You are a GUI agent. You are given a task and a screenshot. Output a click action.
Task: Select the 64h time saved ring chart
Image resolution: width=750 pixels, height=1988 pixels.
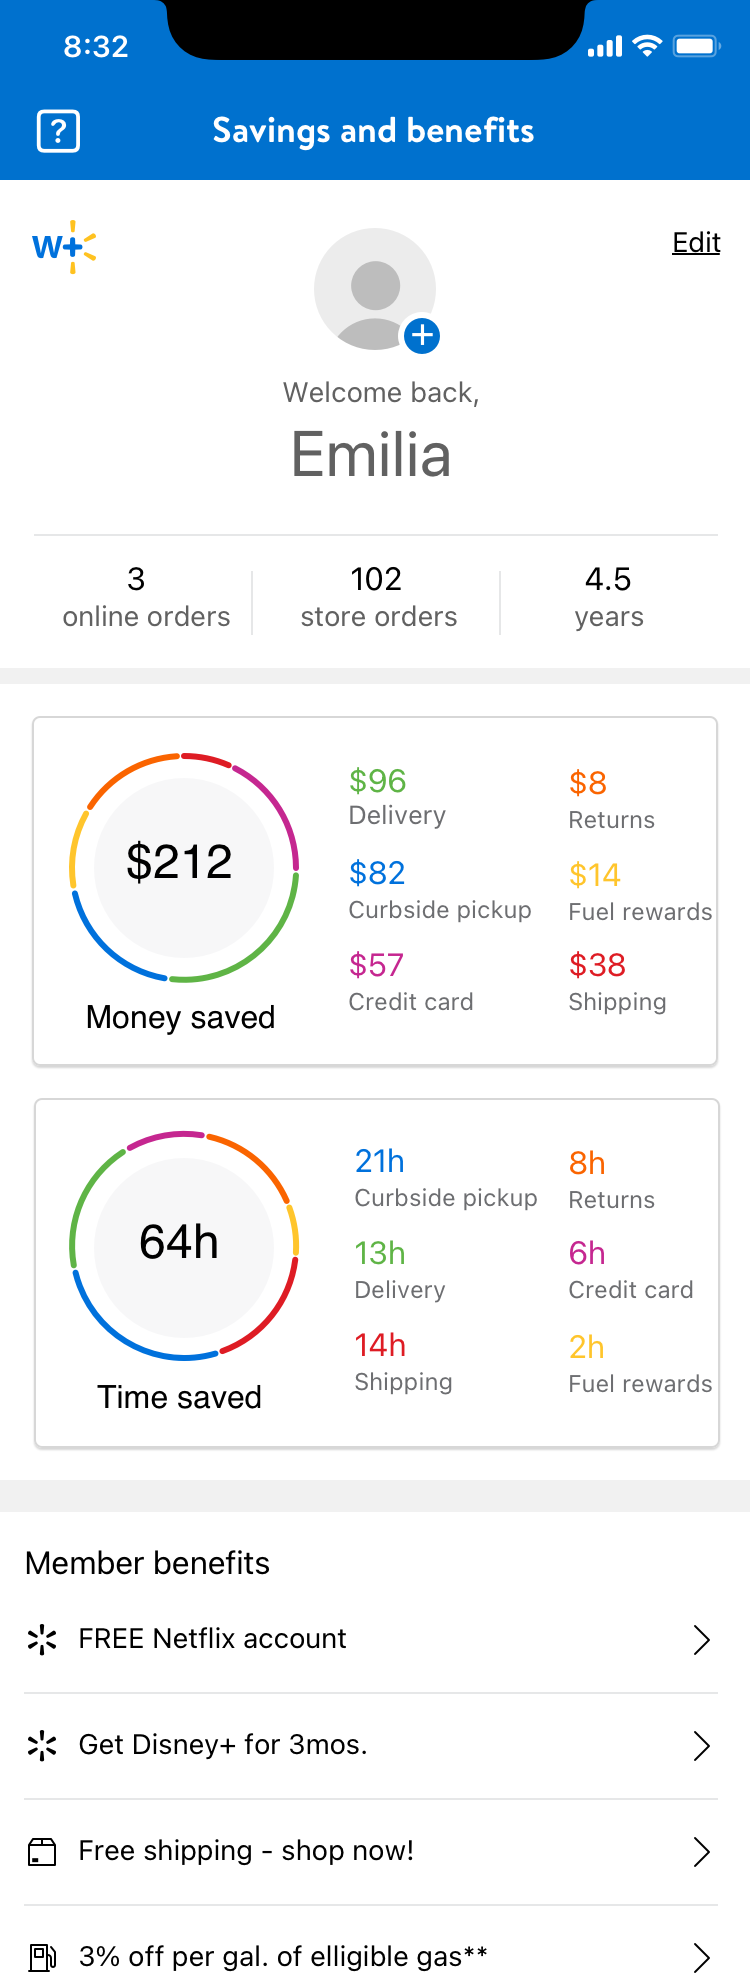coord(183,1245)
